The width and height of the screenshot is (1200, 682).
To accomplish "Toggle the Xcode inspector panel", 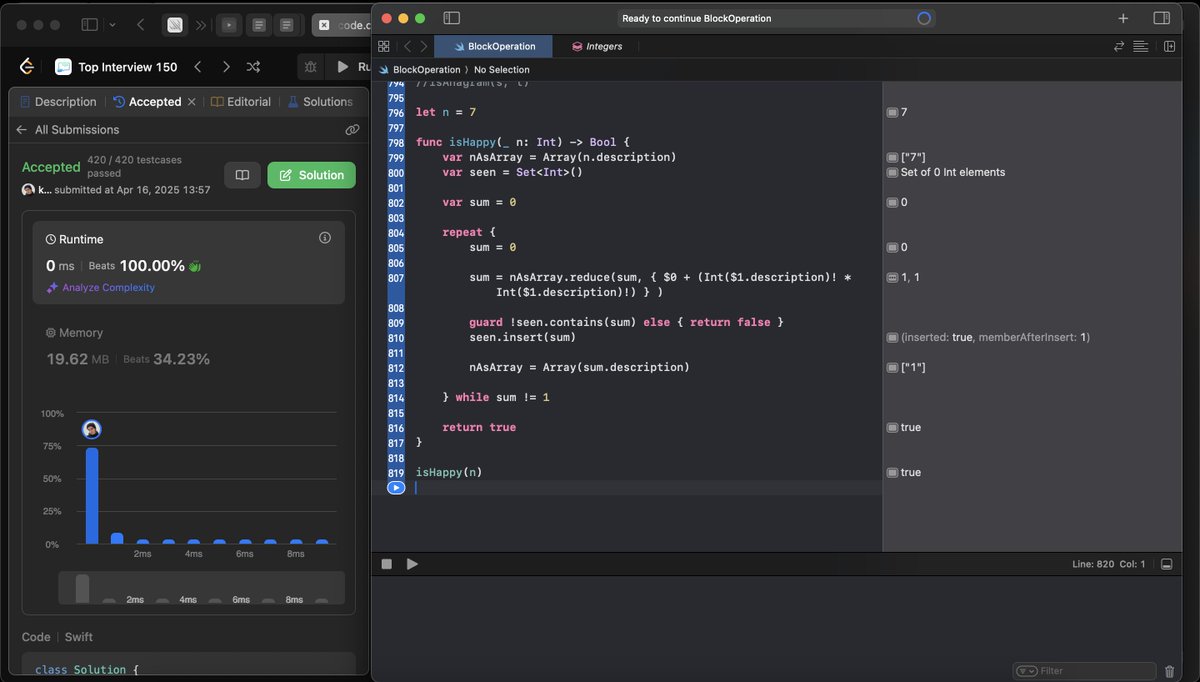I will coord(1161,18).
